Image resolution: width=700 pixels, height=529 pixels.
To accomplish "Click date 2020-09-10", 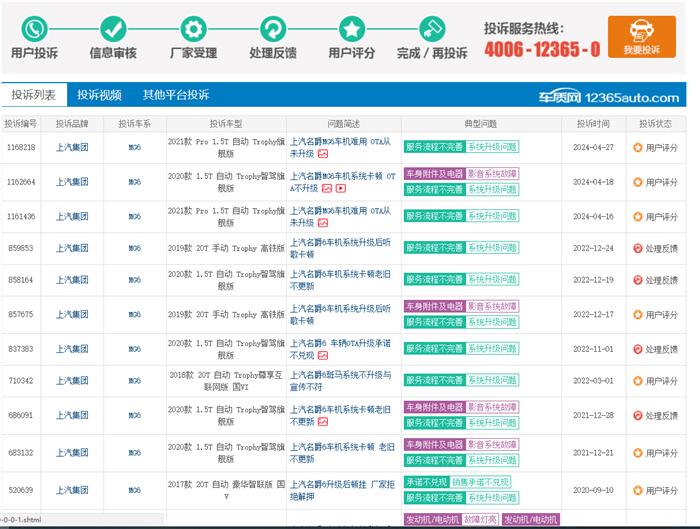I will (593, 490).
